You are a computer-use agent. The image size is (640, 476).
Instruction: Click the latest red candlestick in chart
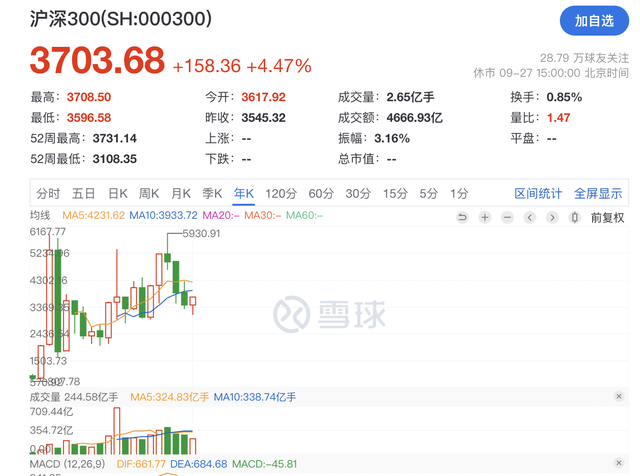[x=193, y=302]
